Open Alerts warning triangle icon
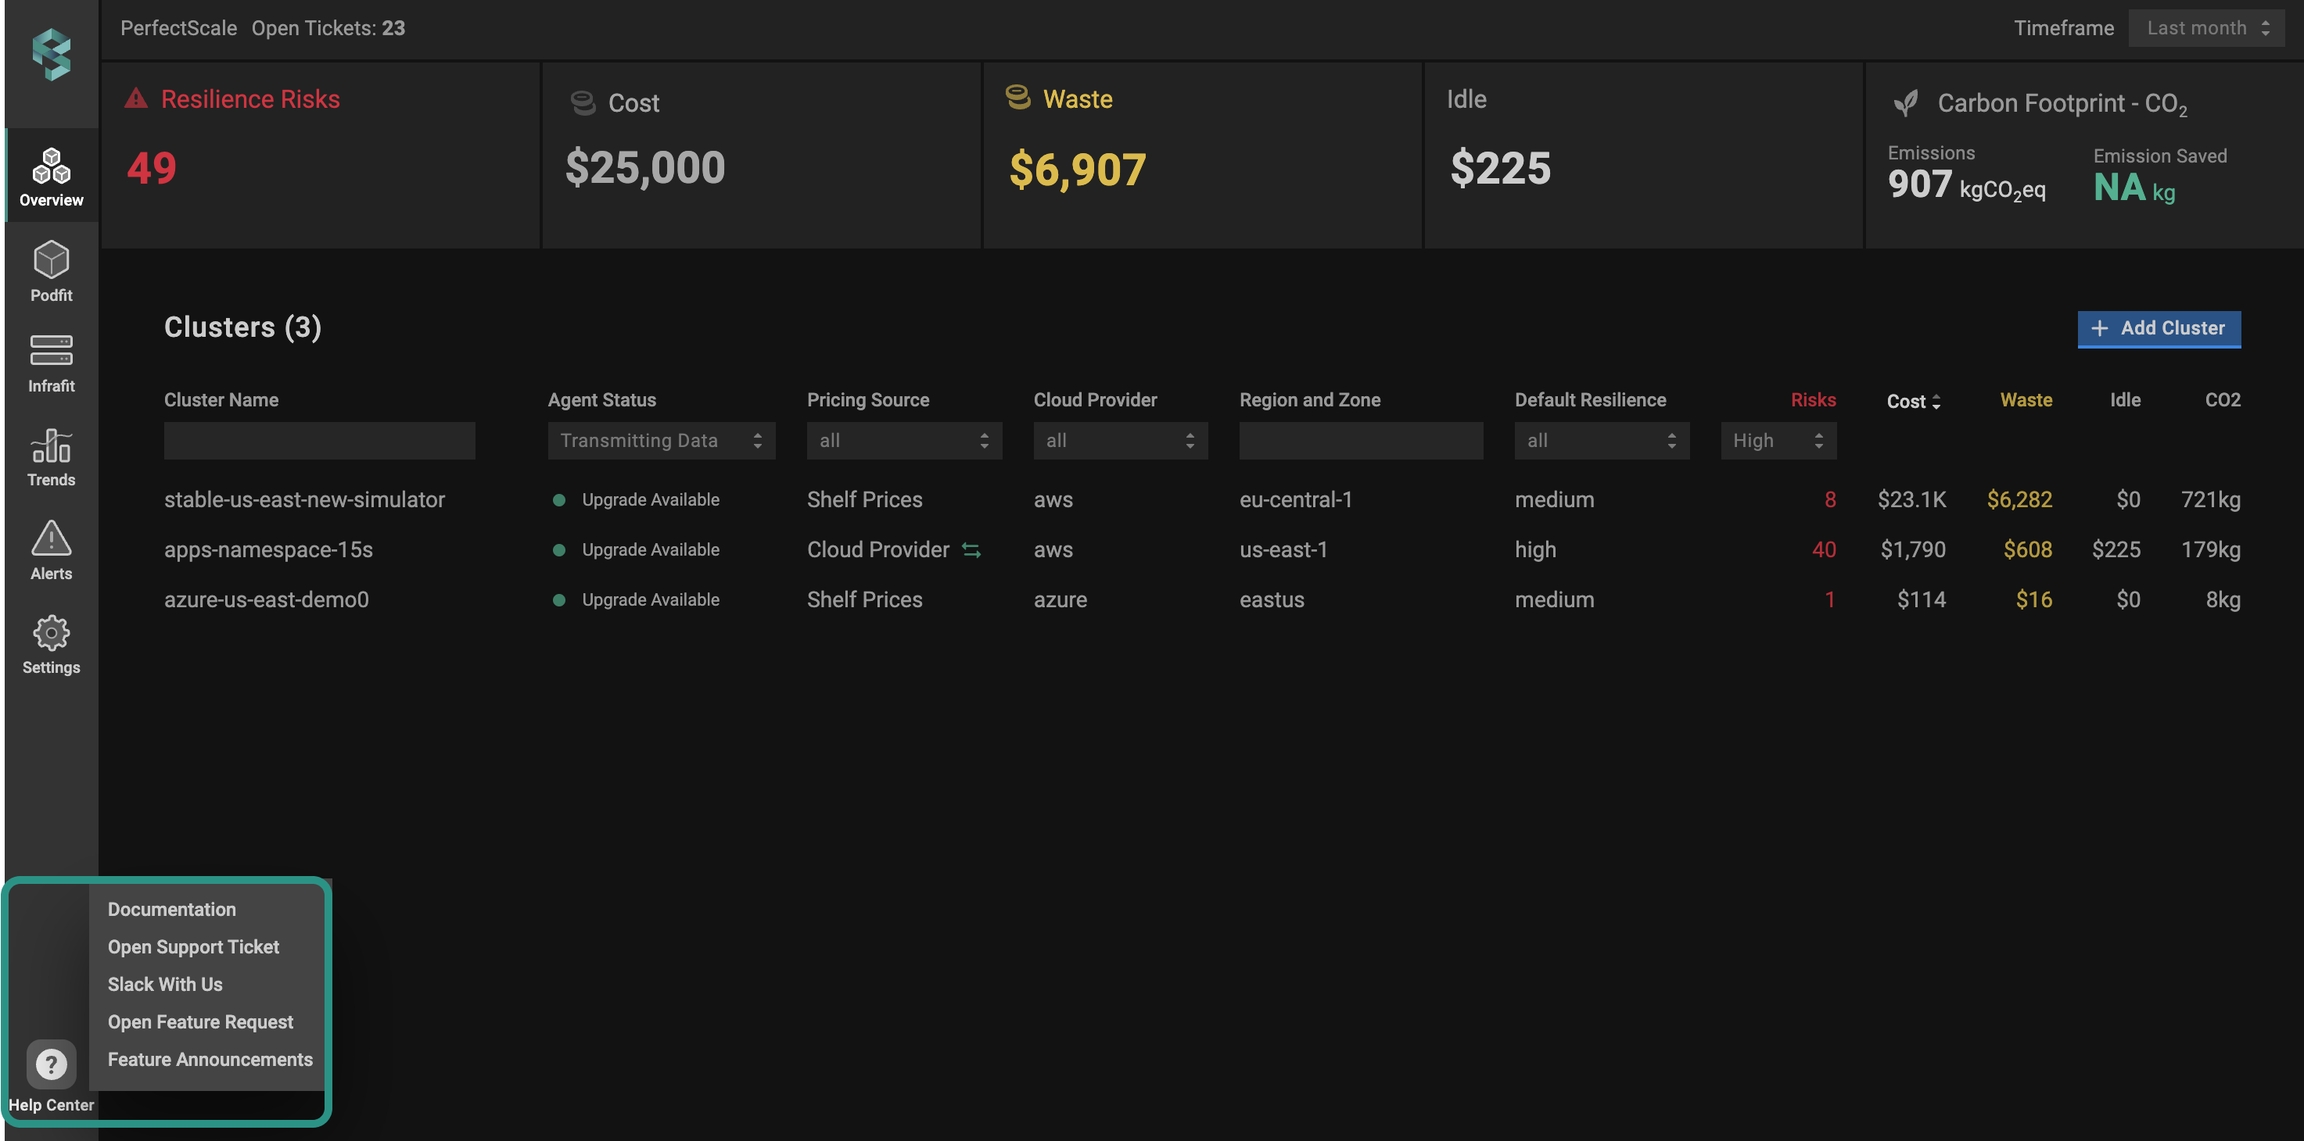 (51, 538)
